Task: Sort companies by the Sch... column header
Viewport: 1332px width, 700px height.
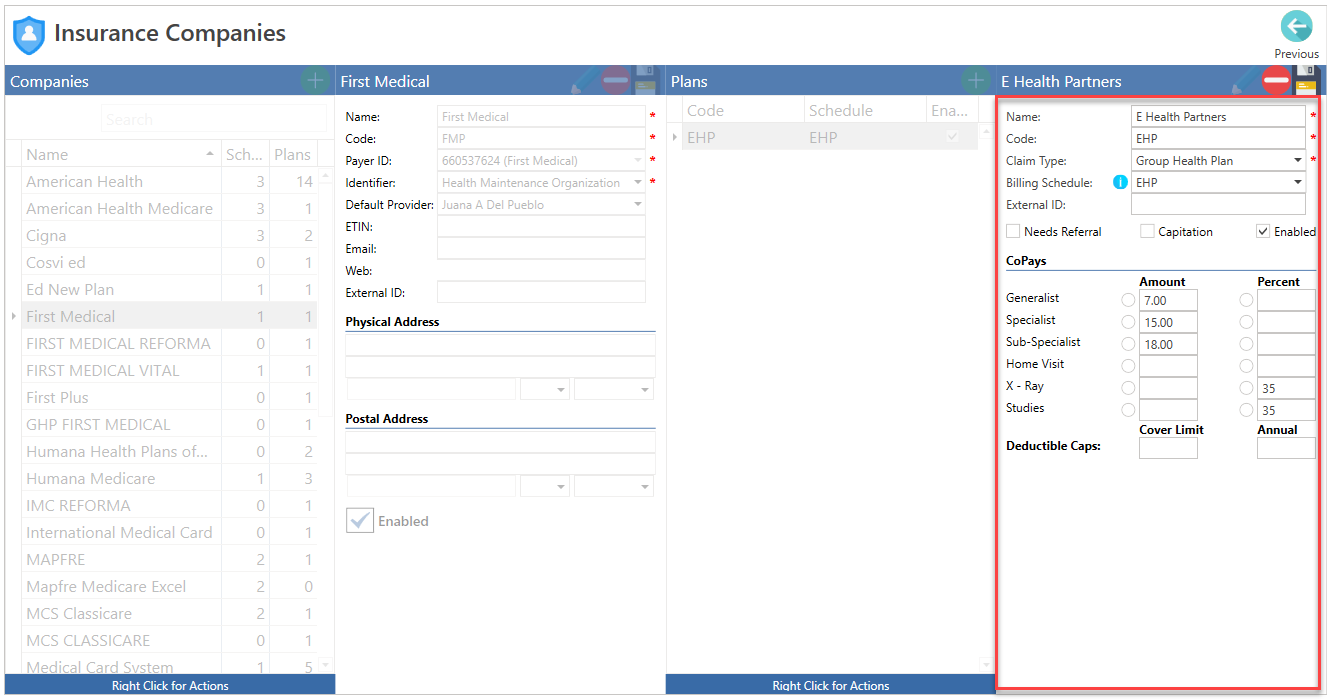Action: pyautogui.click(x=245, y=154)
